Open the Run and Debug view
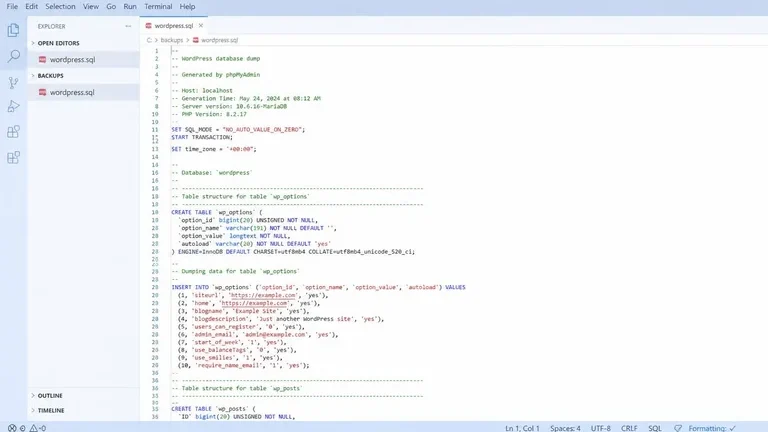 pos(13,106)
